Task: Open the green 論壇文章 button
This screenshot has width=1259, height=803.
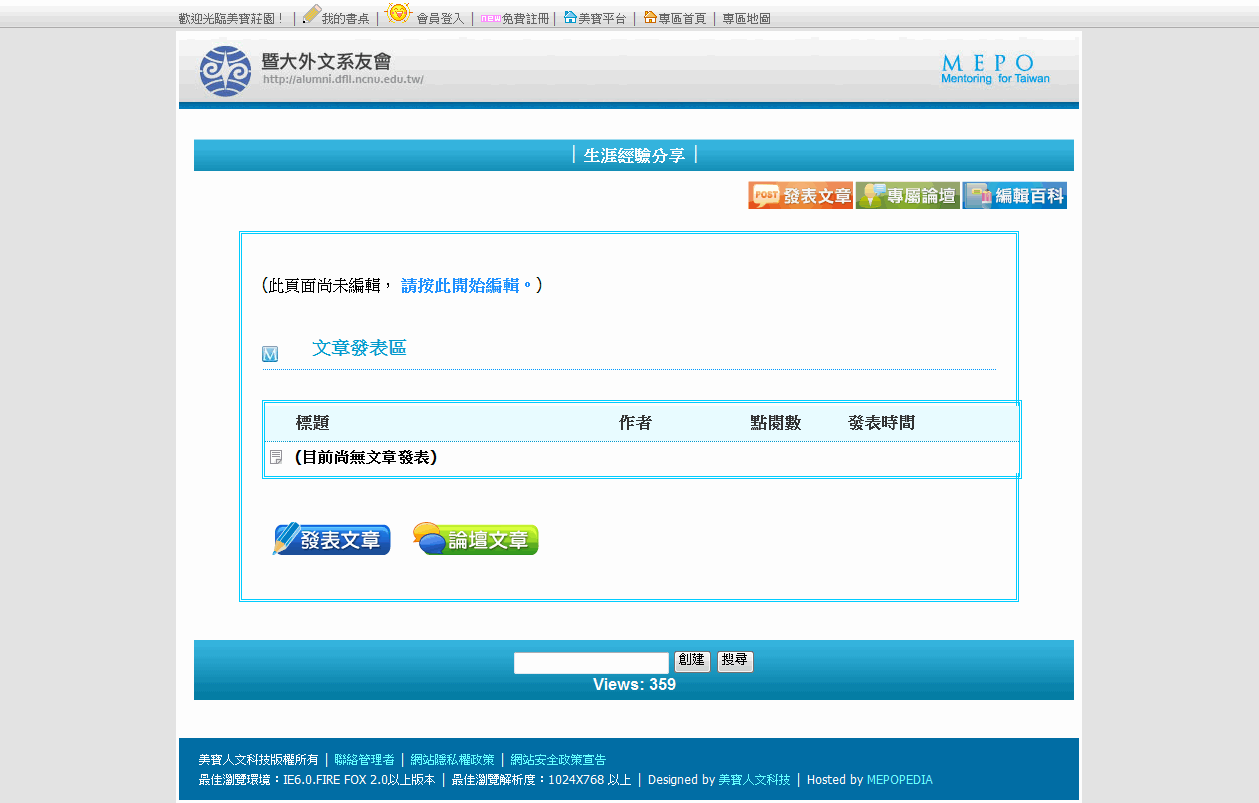Action: pyautogui.click(x=476, y=539)
